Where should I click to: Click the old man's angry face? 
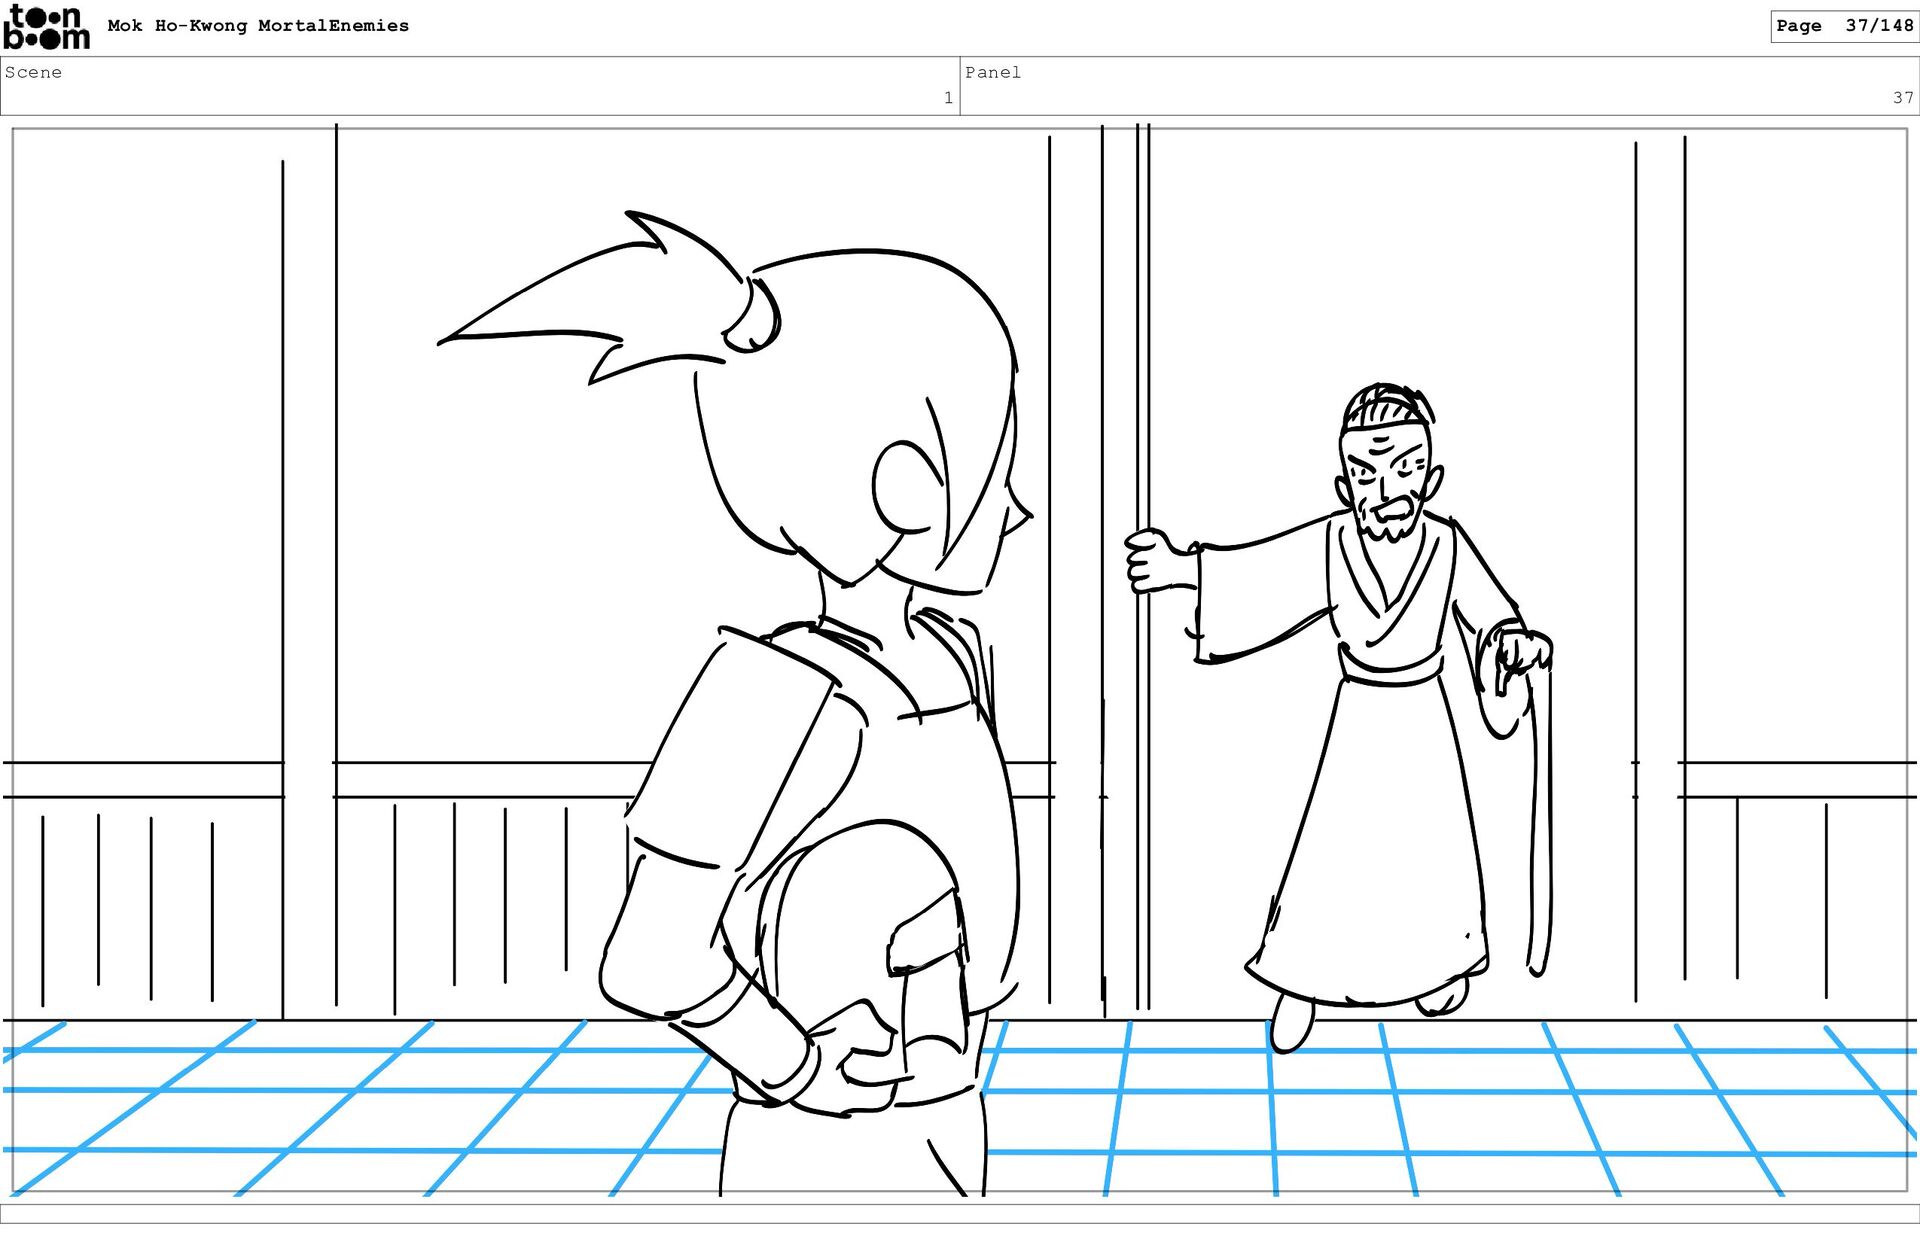1386,482
